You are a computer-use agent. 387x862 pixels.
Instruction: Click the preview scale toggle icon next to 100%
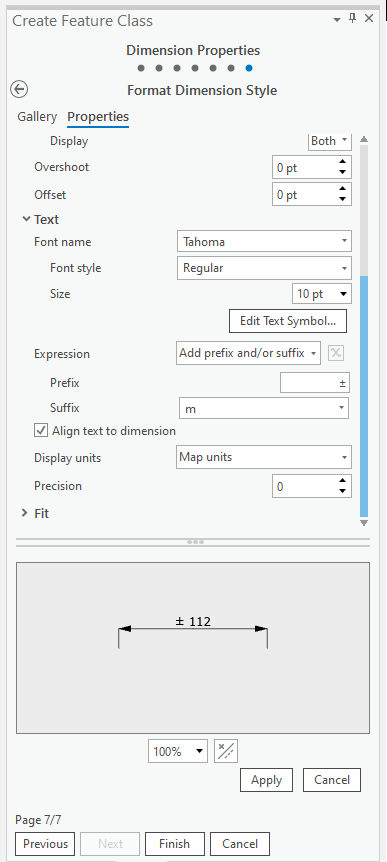(x=225, y=751)
